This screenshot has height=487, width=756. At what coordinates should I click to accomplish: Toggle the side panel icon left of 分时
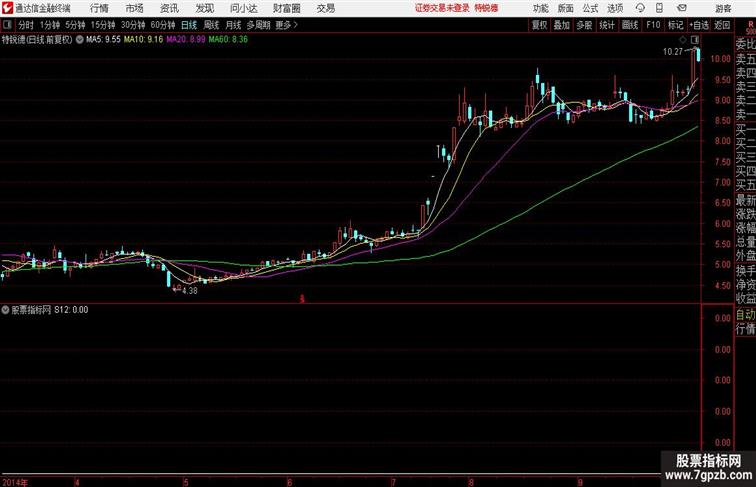pos(7,25)
